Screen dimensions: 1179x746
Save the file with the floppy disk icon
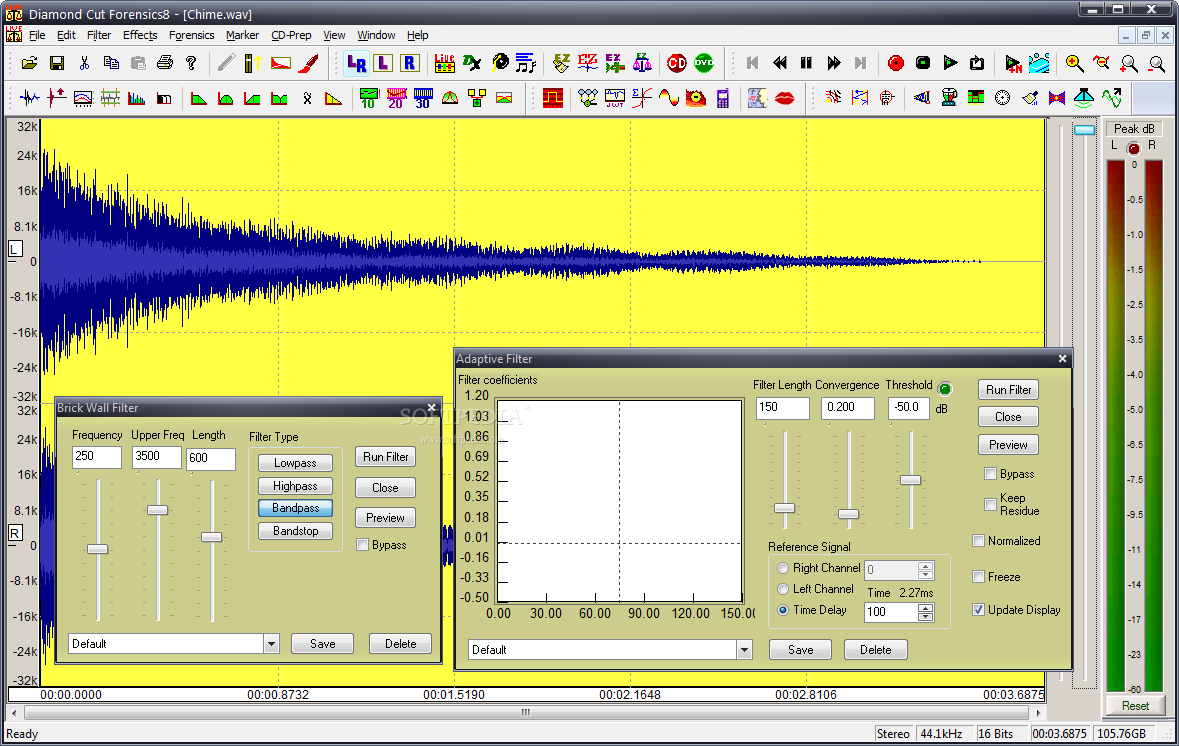click(x=56, y=63)
